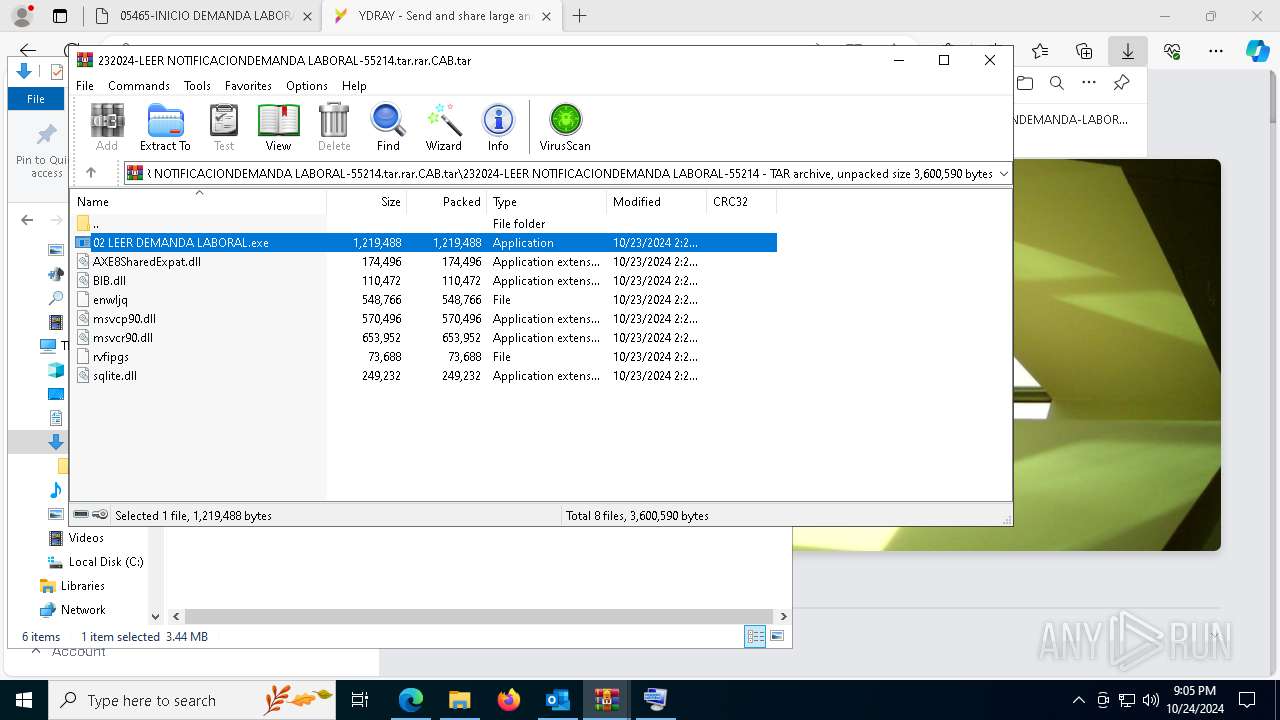The width and height of the screenshot is (1280, 720).
Task: Switch Explorer to details view
Action: click(x=755, y=636)
